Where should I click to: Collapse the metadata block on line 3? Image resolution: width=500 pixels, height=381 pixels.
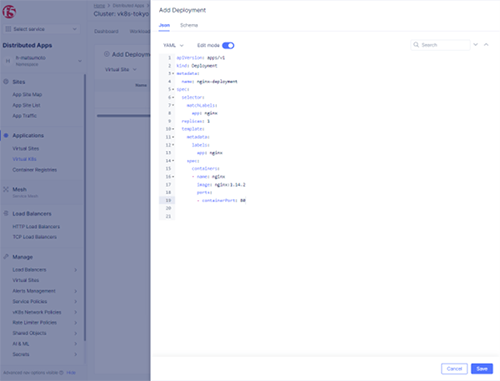click(173, 74)
